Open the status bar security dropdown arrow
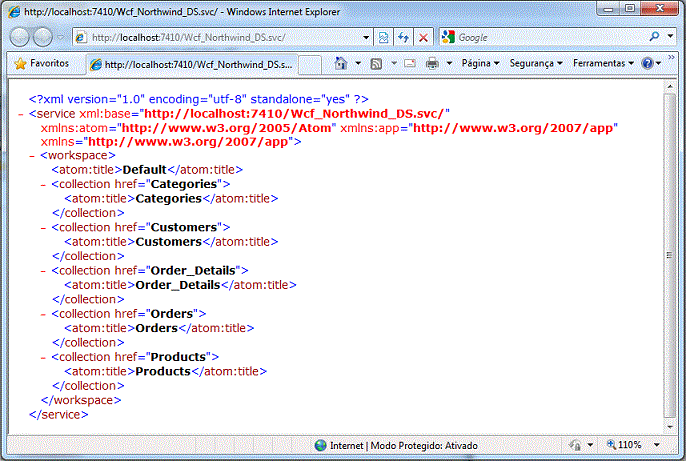Viewport: 686px width, 461px height. pos(590,445)
